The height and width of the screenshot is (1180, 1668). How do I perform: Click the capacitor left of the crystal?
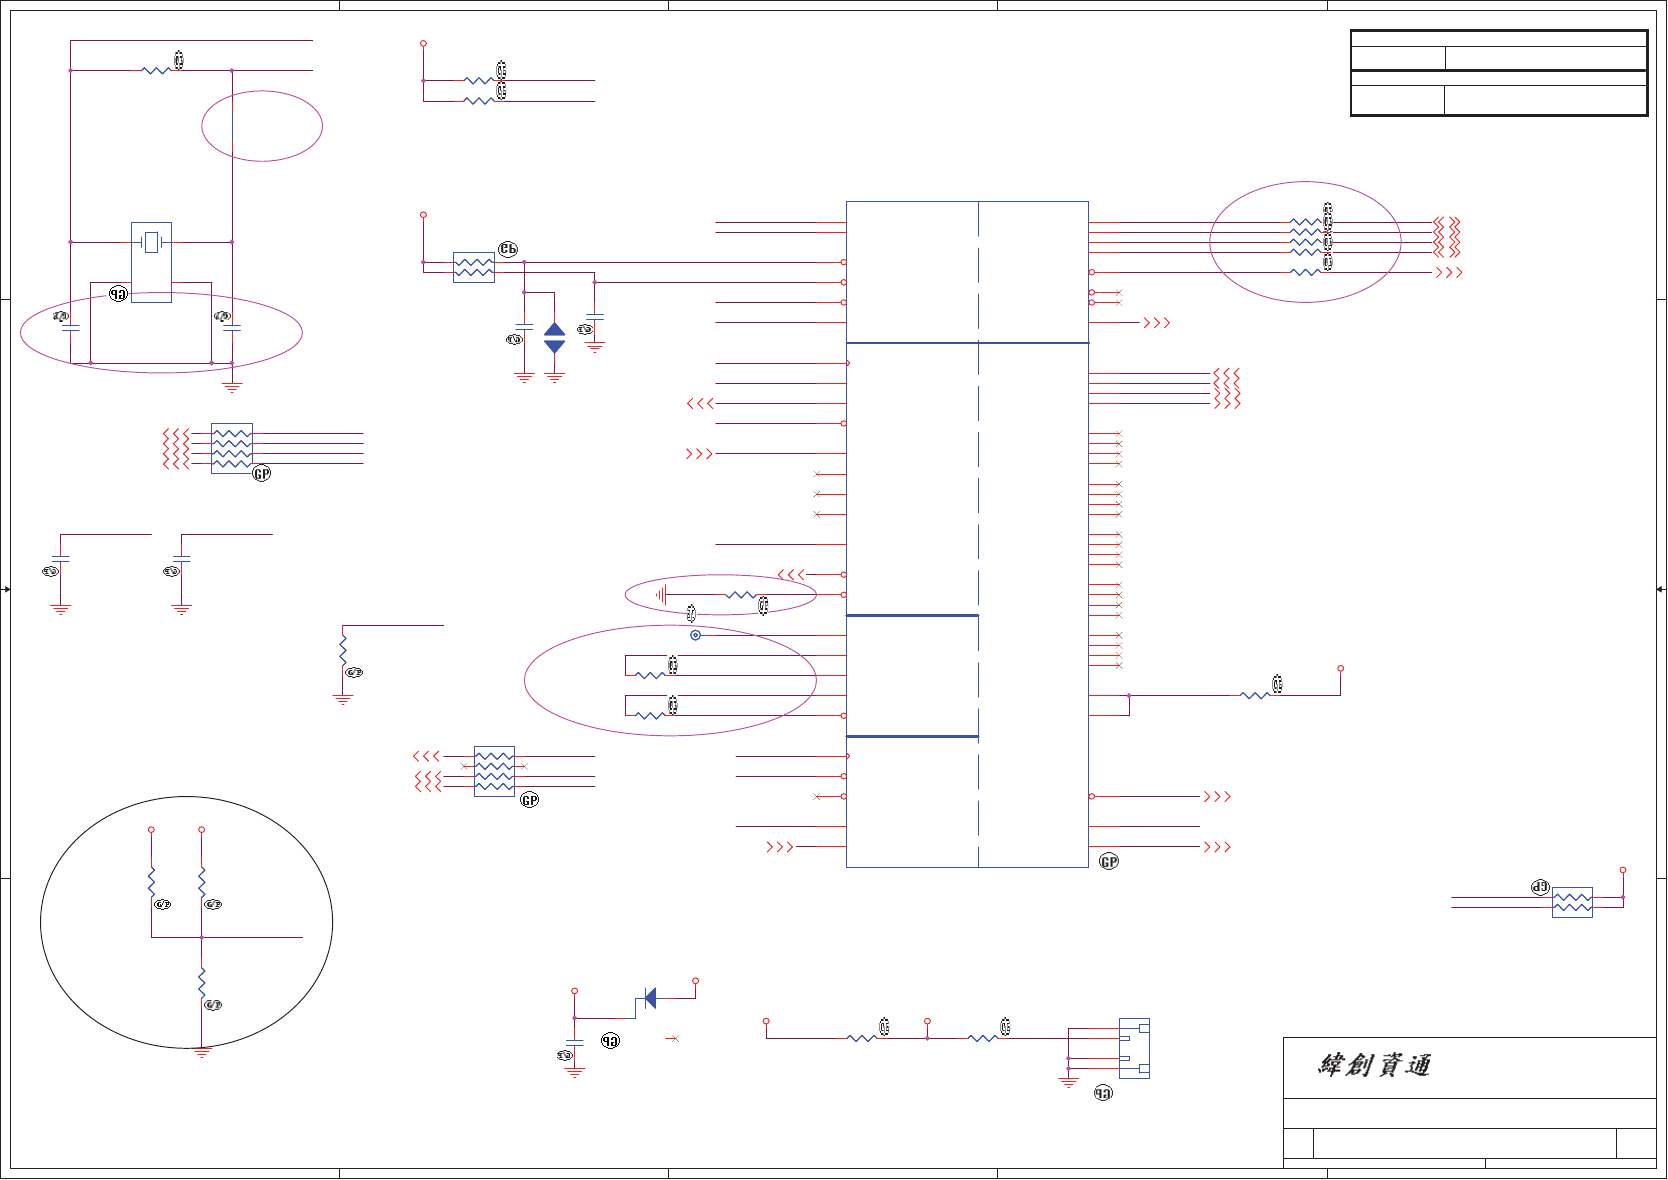pyautogui.click(x=70, y=328)
